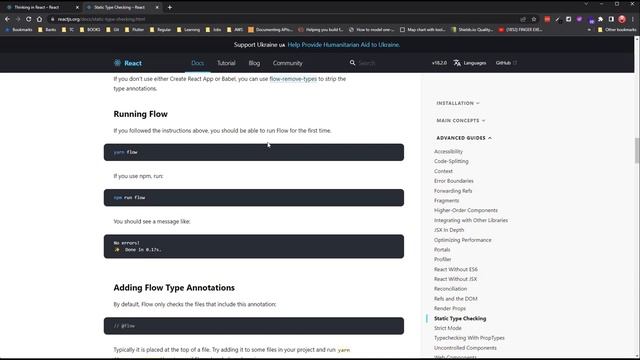The image size is (640, 360).
Task: Open the React Without ES6 guide
Action: coord(456,269)
